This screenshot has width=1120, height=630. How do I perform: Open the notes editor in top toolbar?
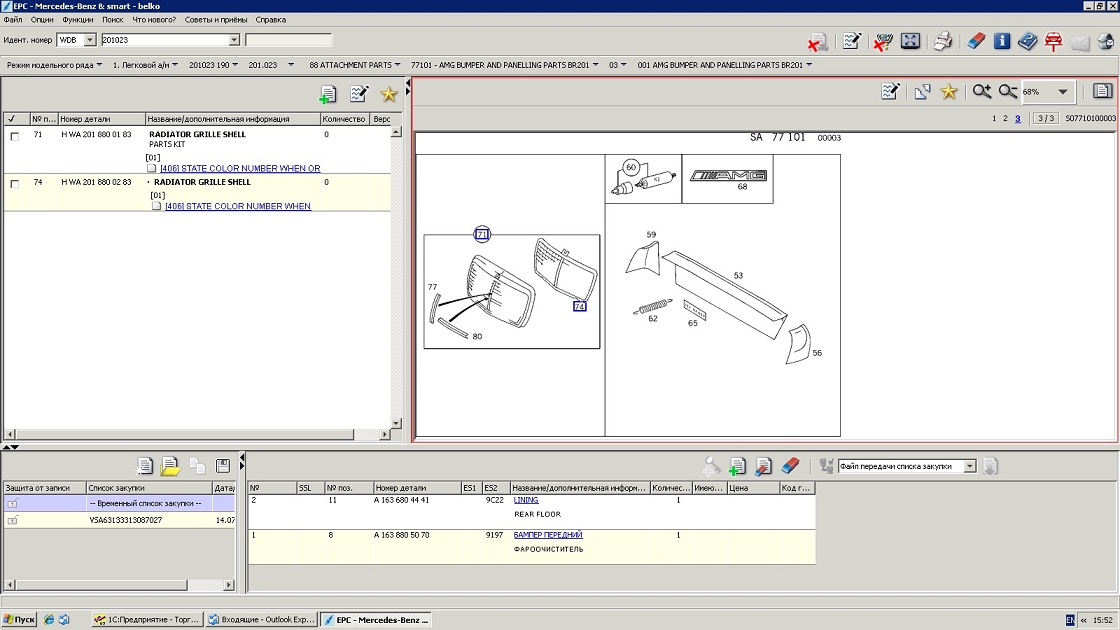pyautogui.click(x=851, y=41)
